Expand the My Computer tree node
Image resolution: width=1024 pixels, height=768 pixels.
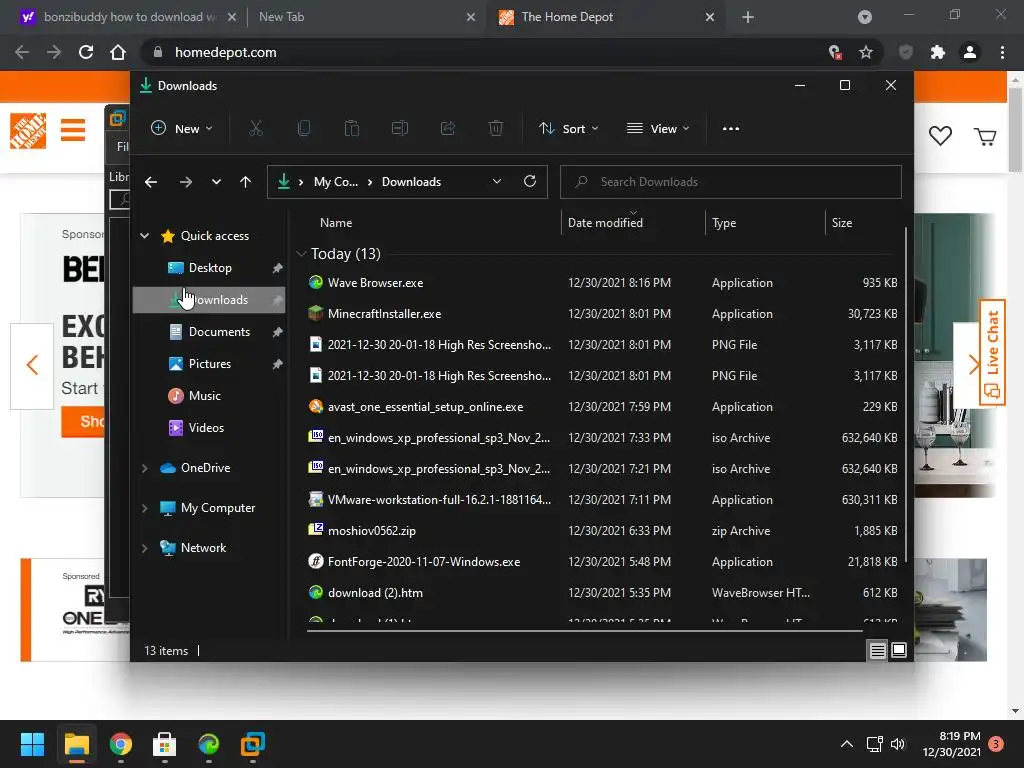click(144, 508)
